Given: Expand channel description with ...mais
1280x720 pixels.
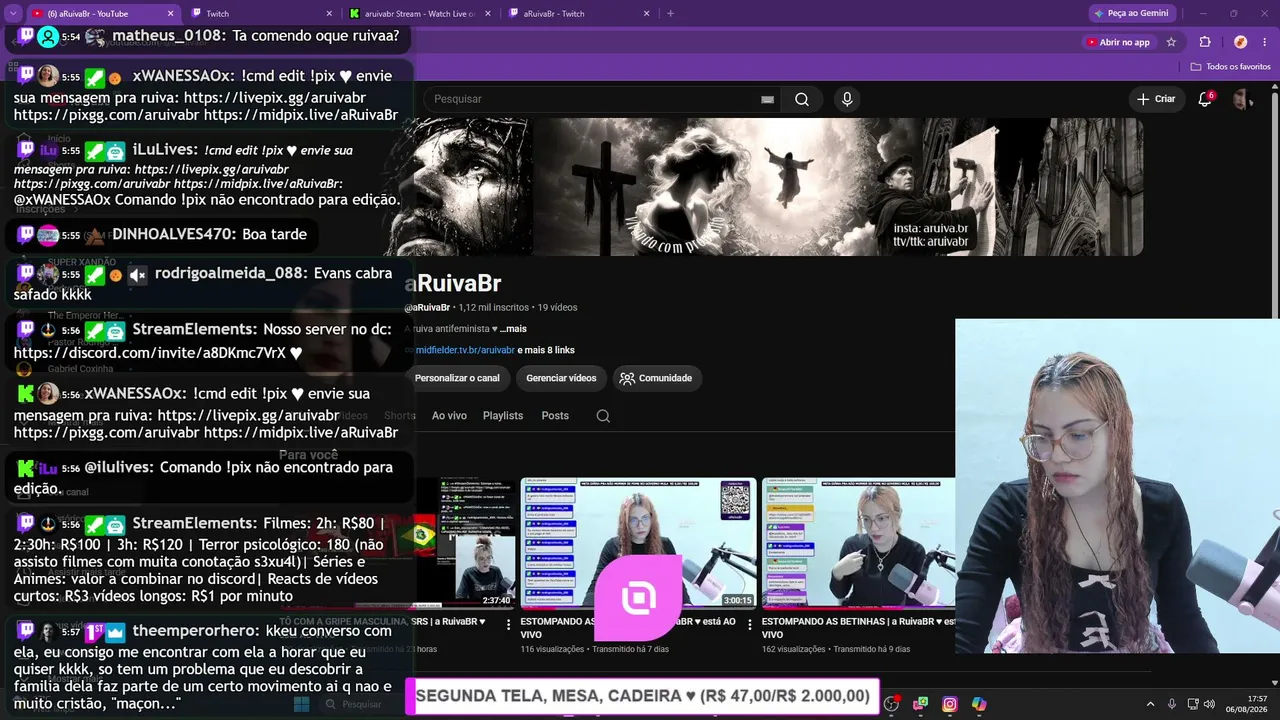Looking at the screenshot, I should pyautogui.click(x=513, y=329).
